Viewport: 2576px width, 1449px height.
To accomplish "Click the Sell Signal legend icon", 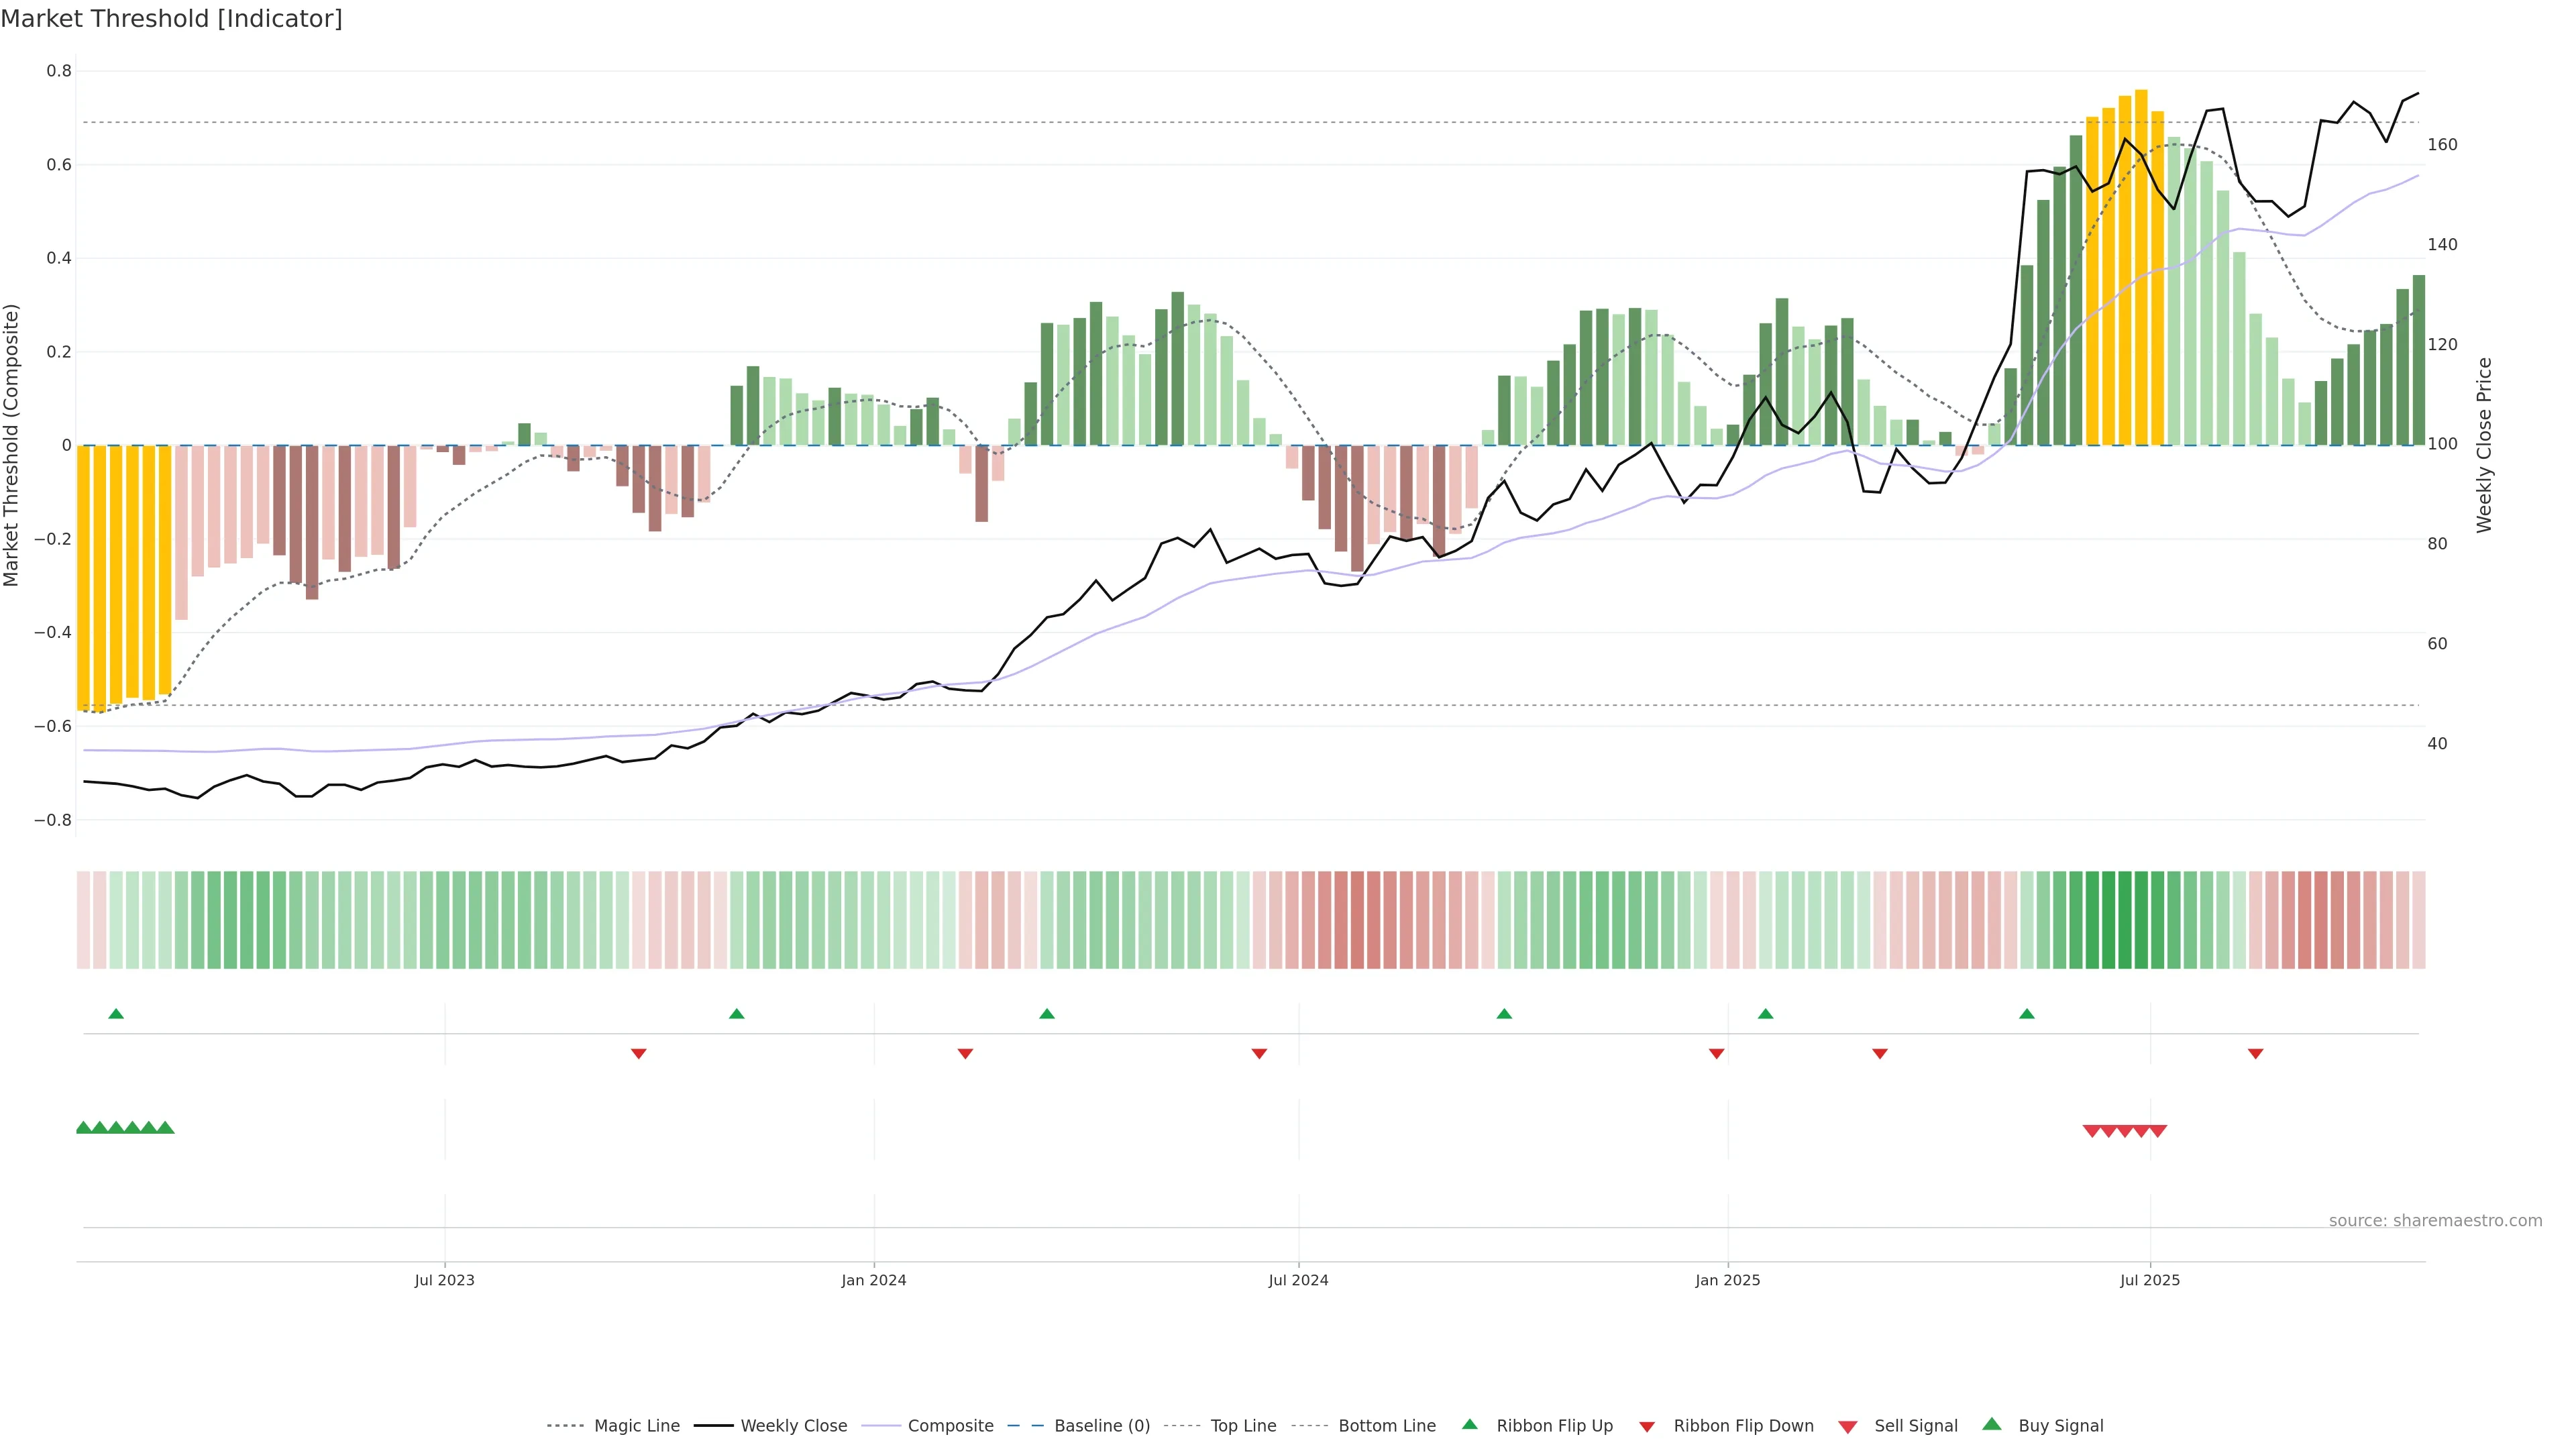I will tap(1848, 1427).
